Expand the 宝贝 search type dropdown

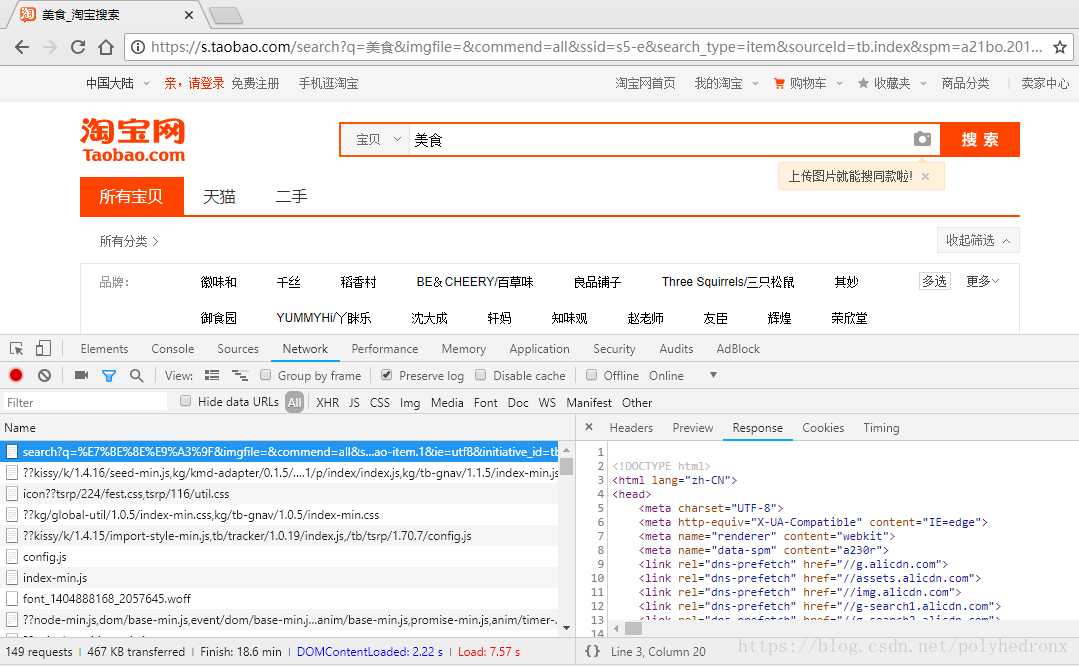pyautogui.click(x=375, y=140)
